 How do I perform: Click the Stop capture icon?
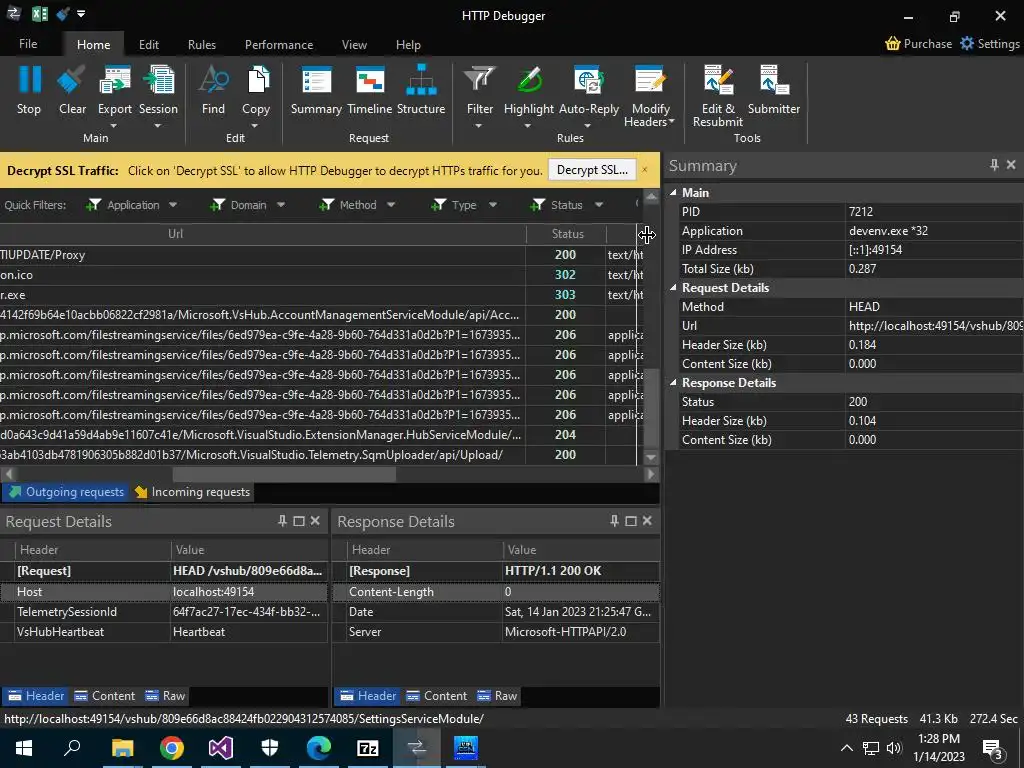(x=29, y=81)
